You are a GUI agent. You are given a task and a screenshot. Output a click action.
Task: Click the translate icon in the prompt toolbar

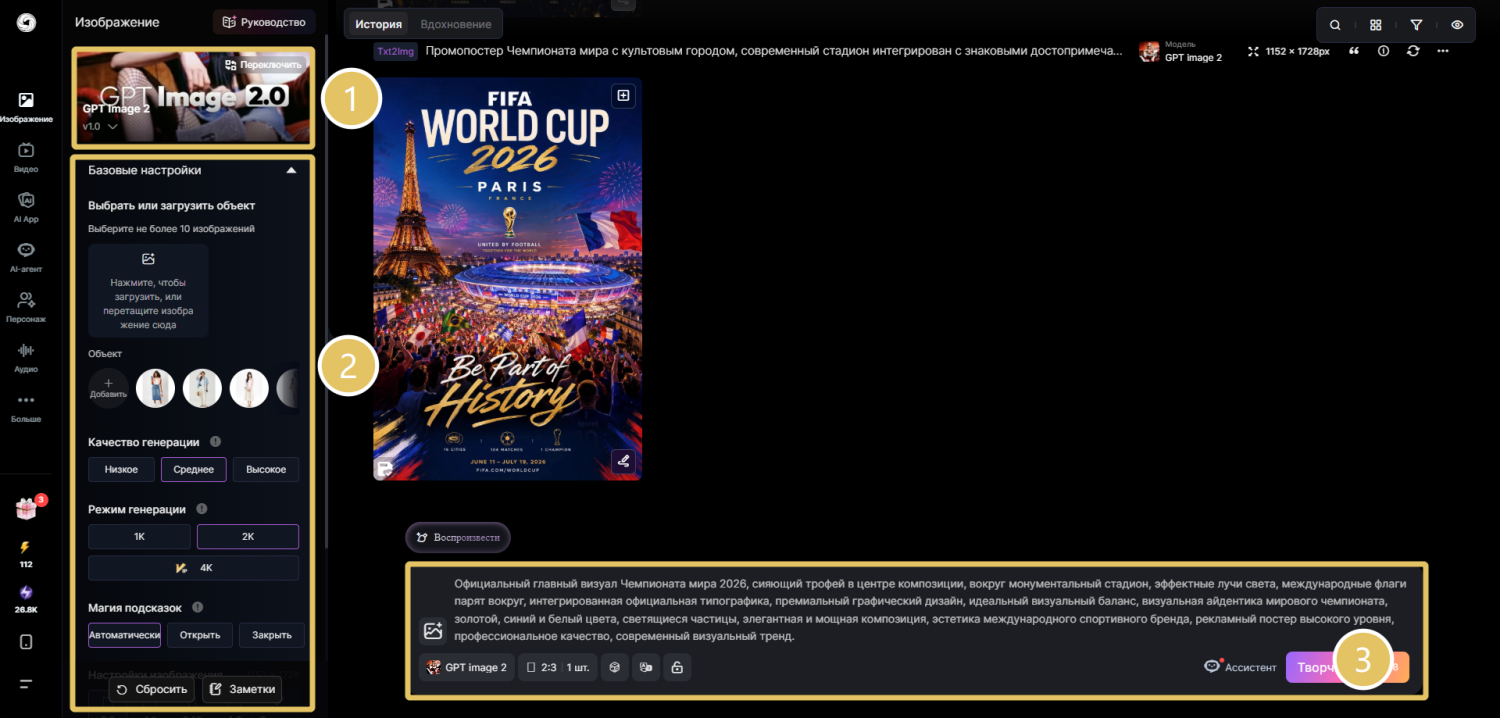coord(646,667)
